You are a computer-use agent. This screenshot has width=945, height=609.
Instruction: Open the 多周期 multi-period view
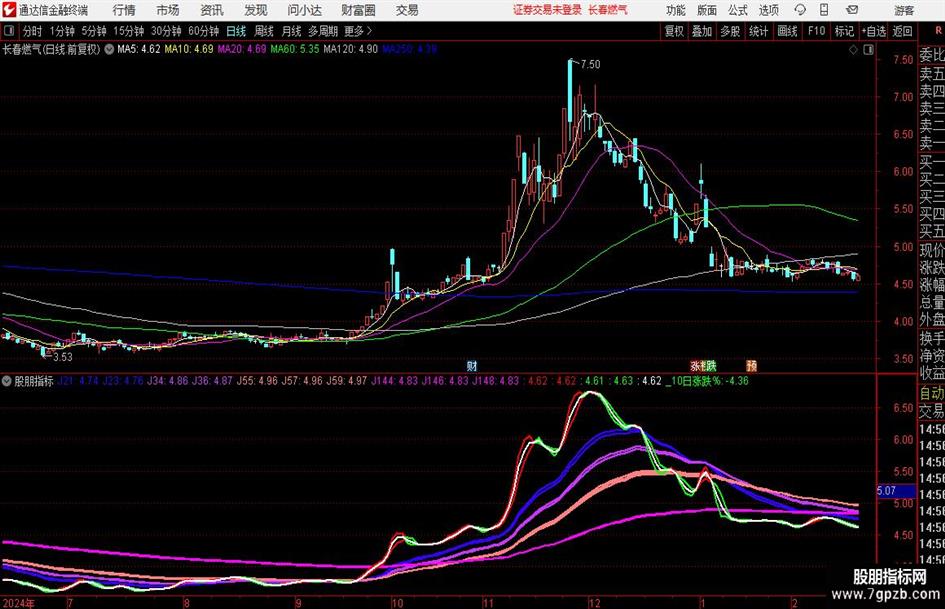tap(323, 31)
